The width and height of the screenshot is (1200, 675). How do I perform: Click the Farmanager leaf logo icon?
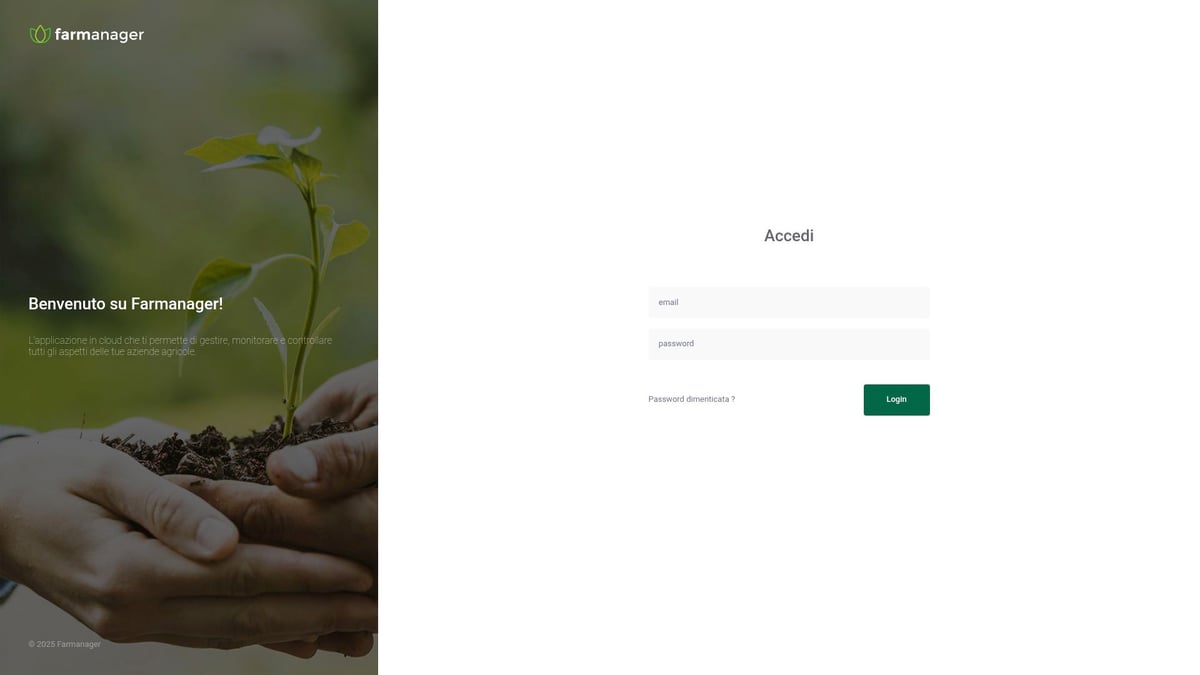coord(40,35)
